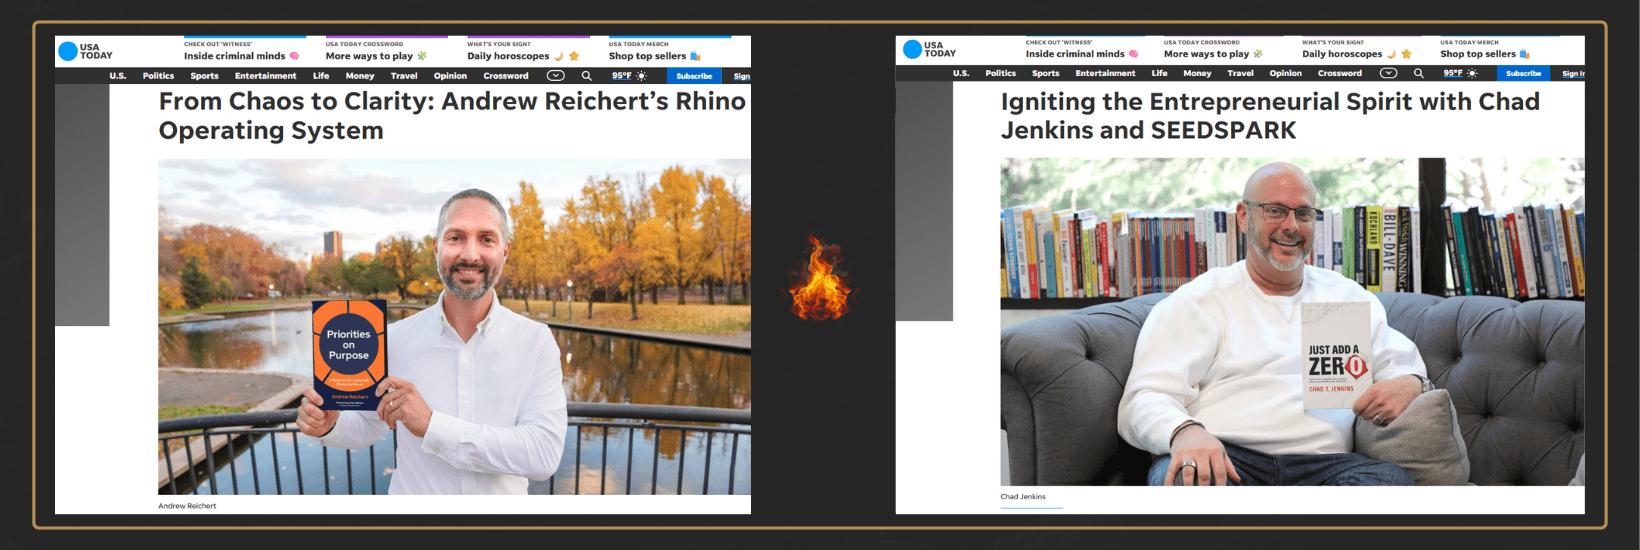The height and width of the screenshot is (550, 1640).
Task: Click the USA TODAY logo in right article
Action: 929,49
